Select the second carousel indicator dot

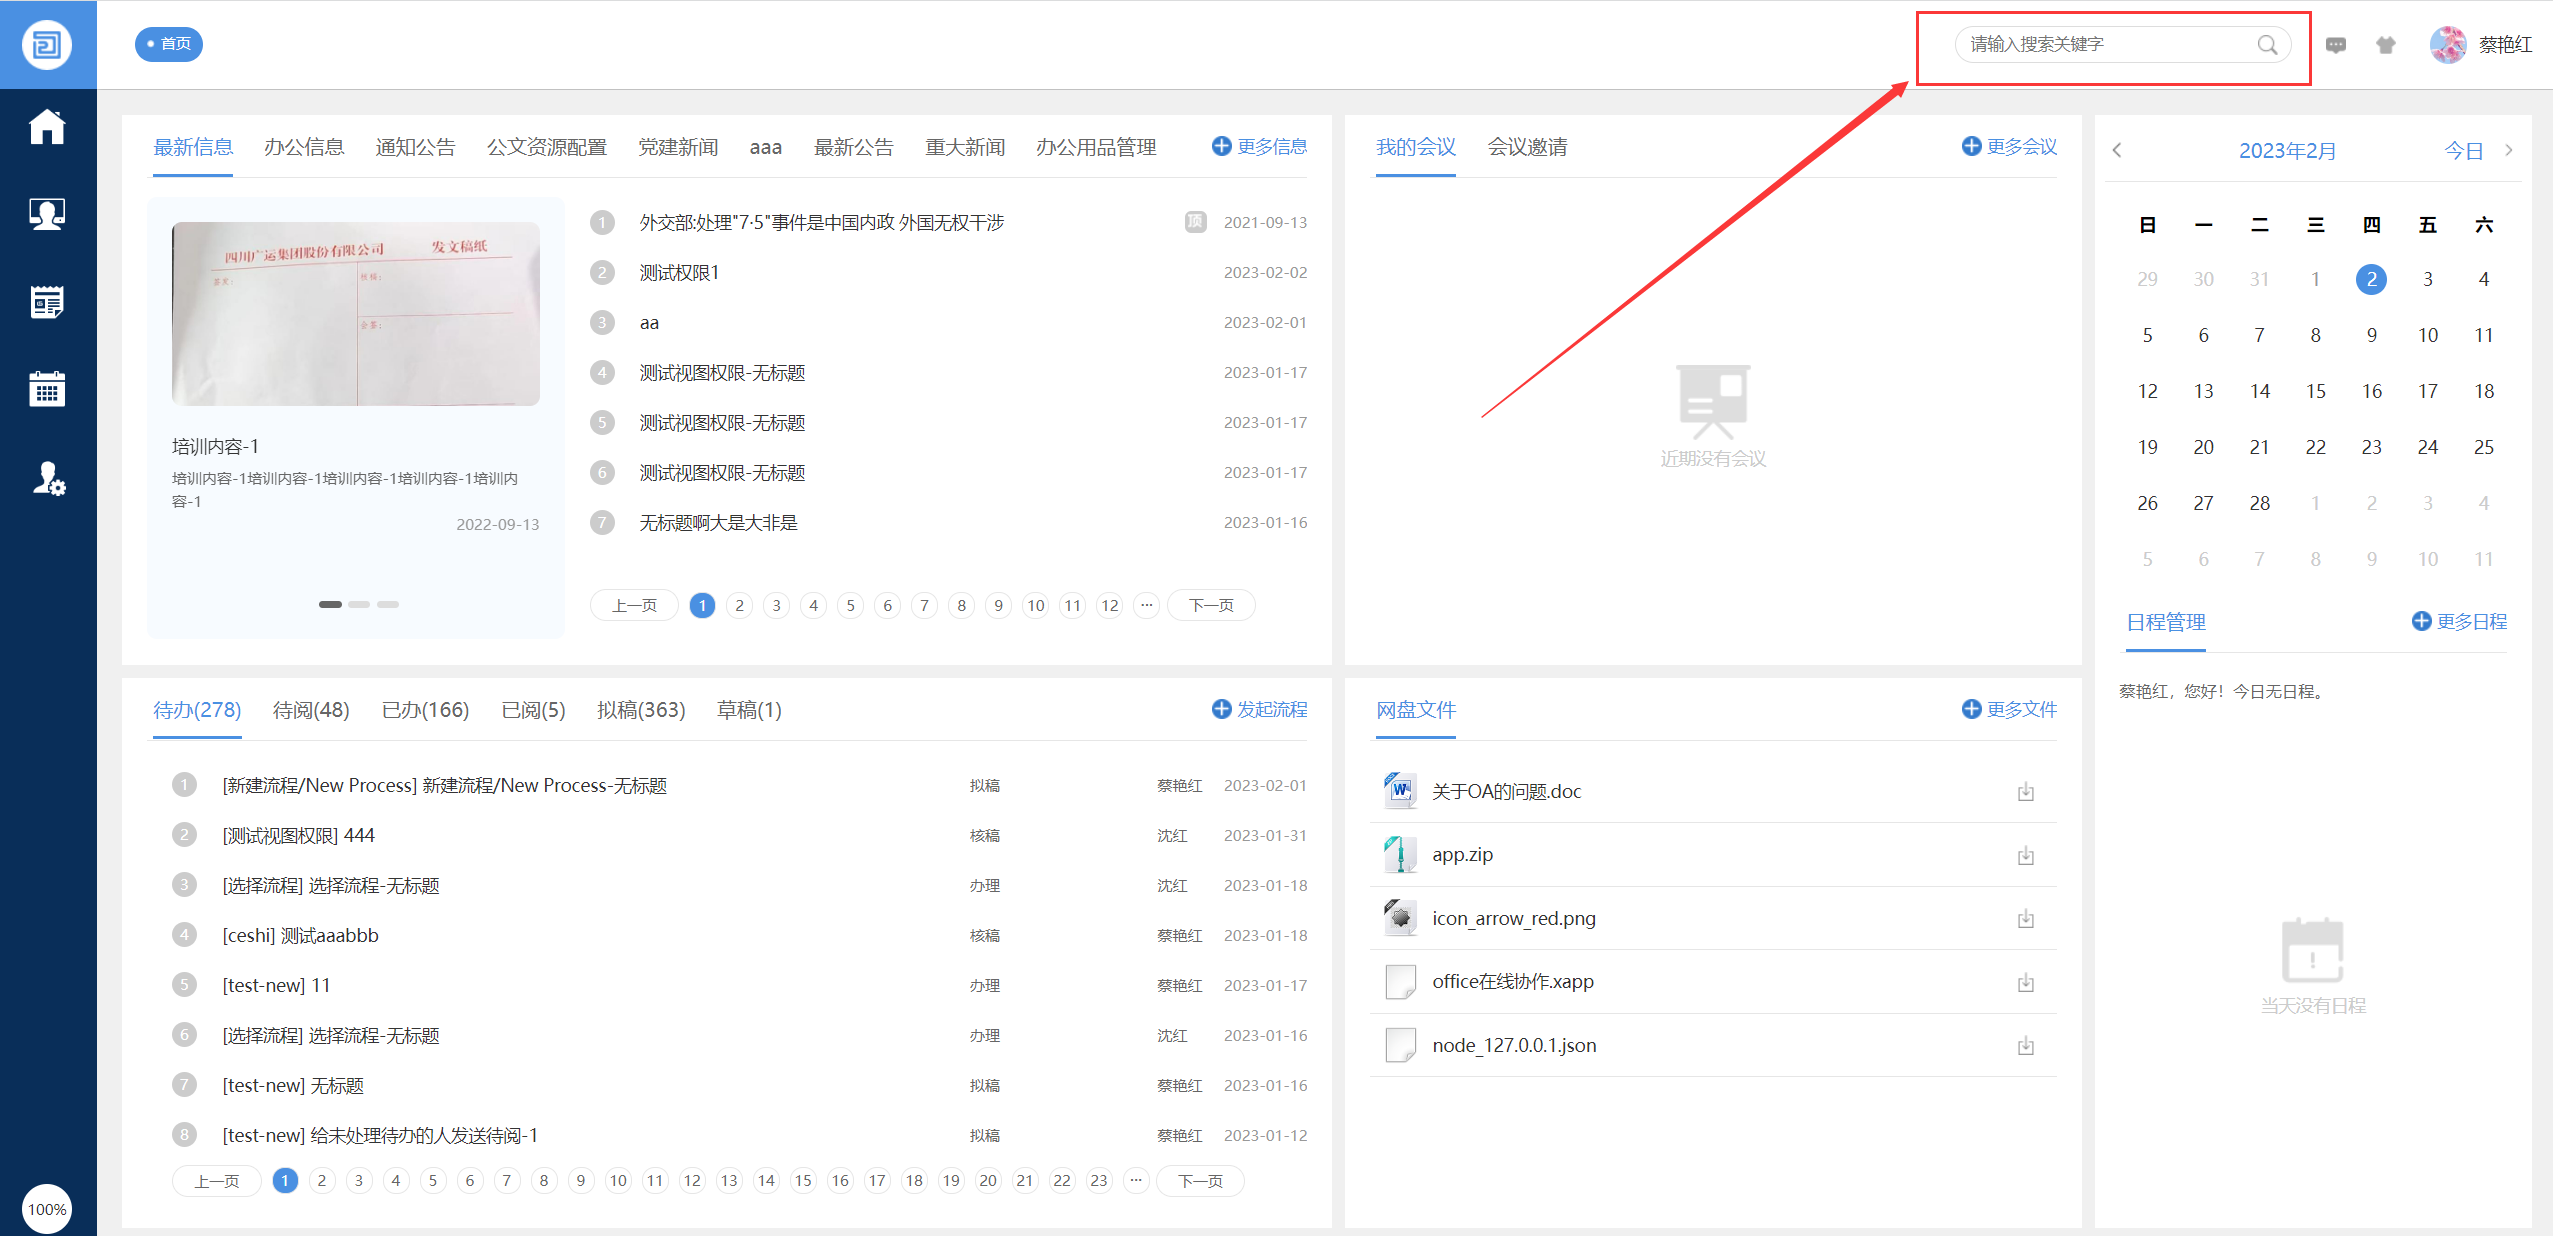click(x=359, y=604)
